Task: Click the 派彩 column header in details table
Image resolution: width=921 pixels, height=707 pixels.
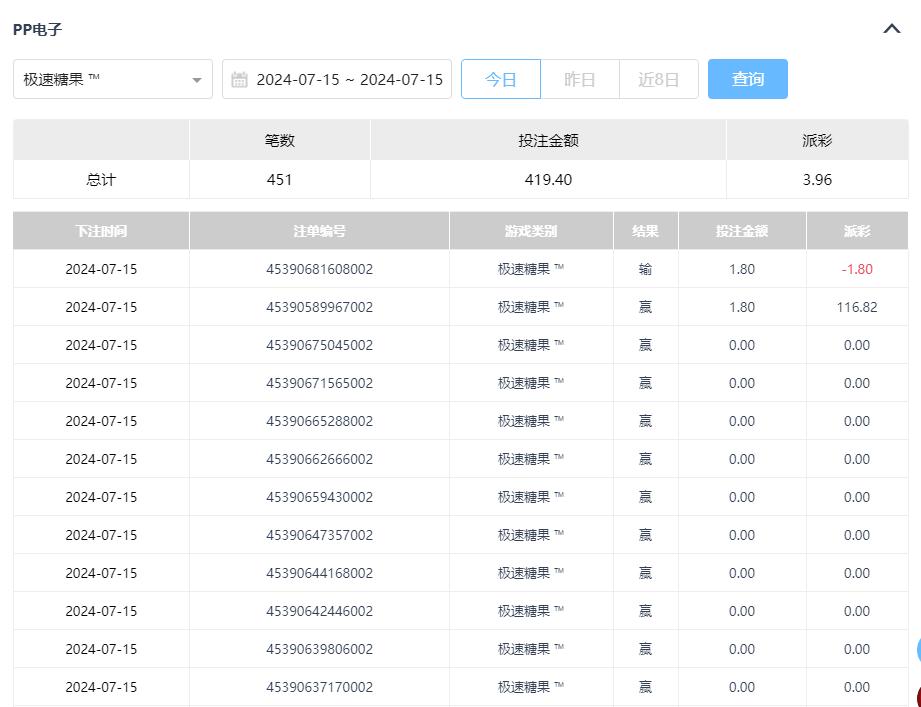Action: (x=856, y=231)
